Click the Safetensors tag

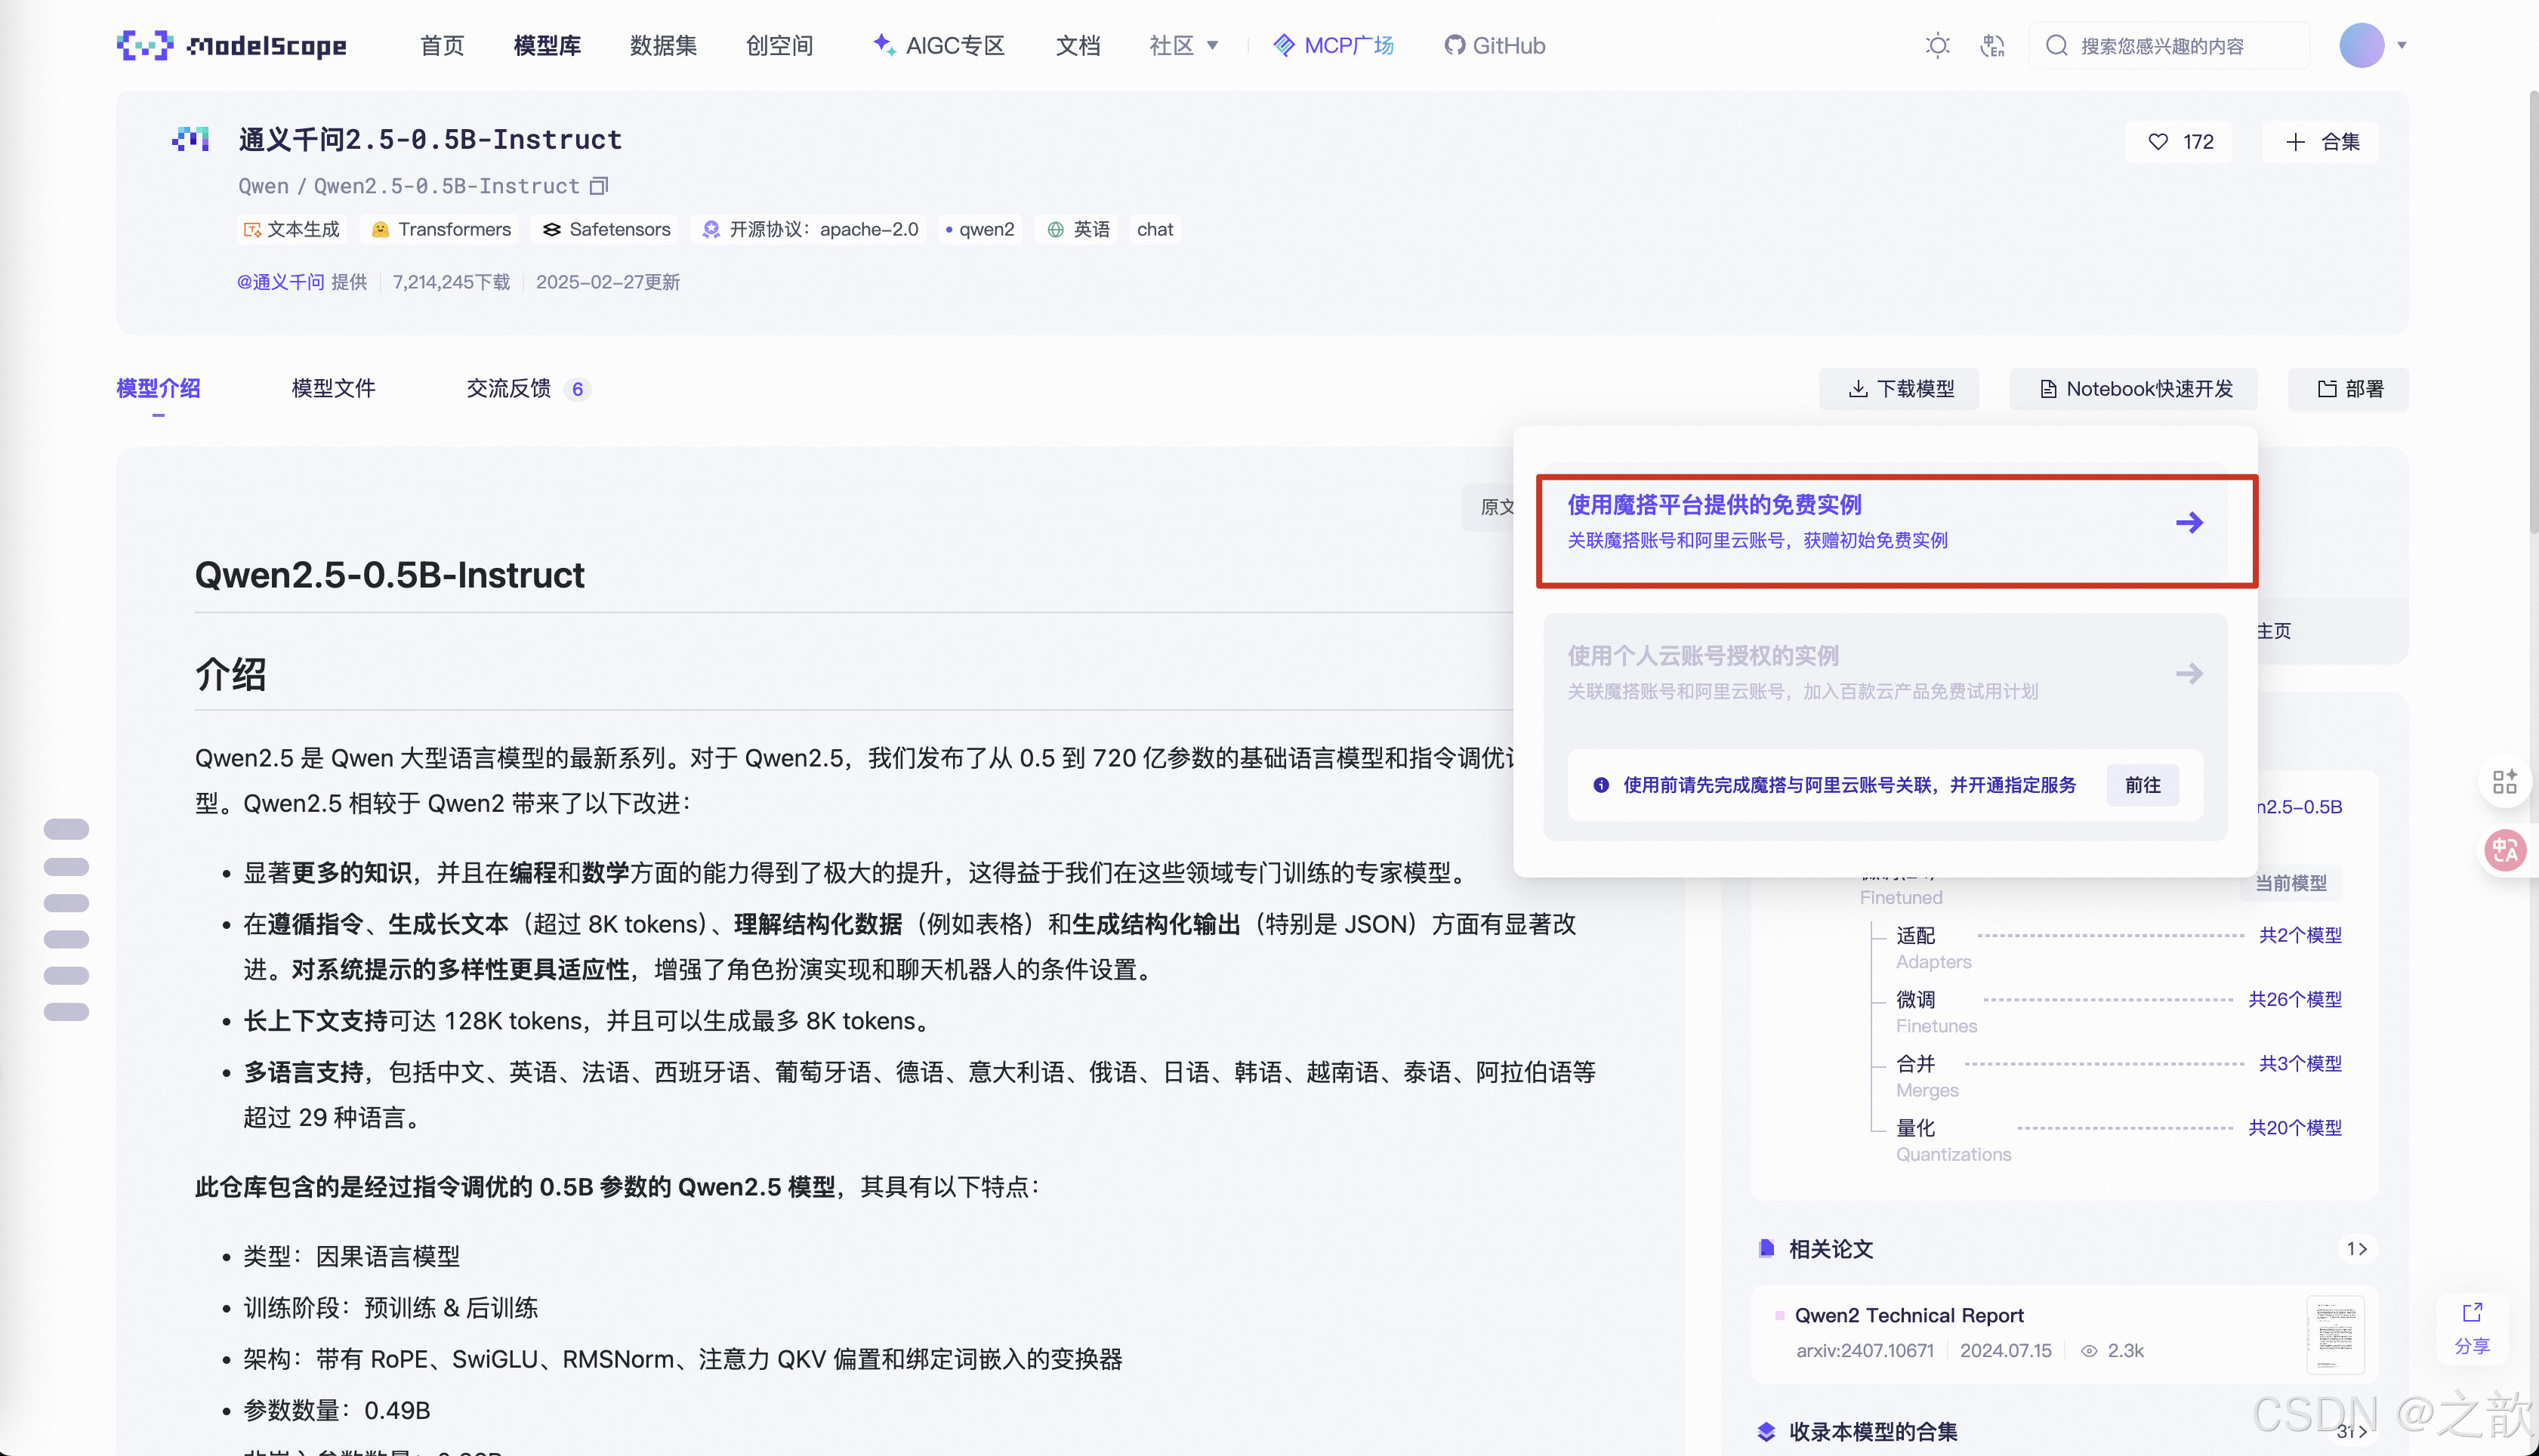point(606,229)
